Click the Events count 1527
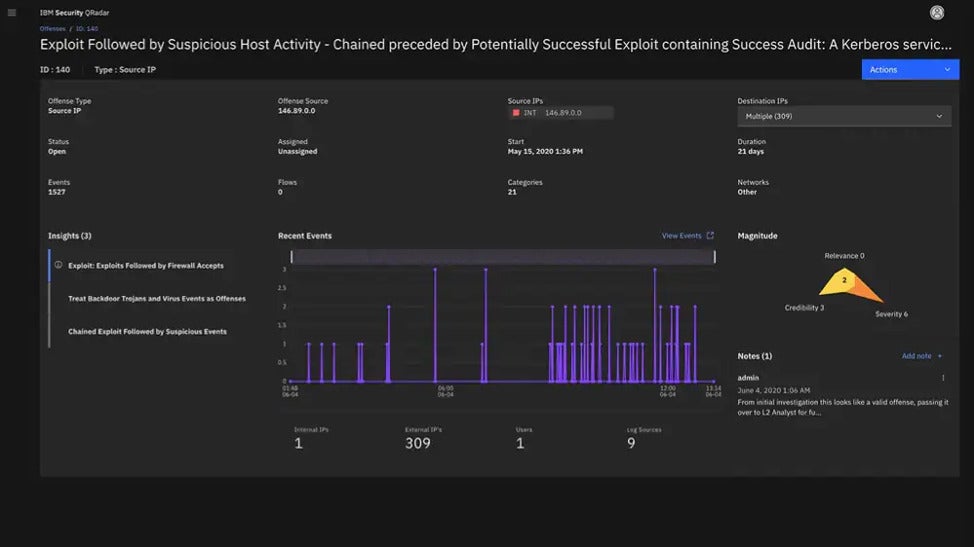Screen dimensions: 974x547 57,192
